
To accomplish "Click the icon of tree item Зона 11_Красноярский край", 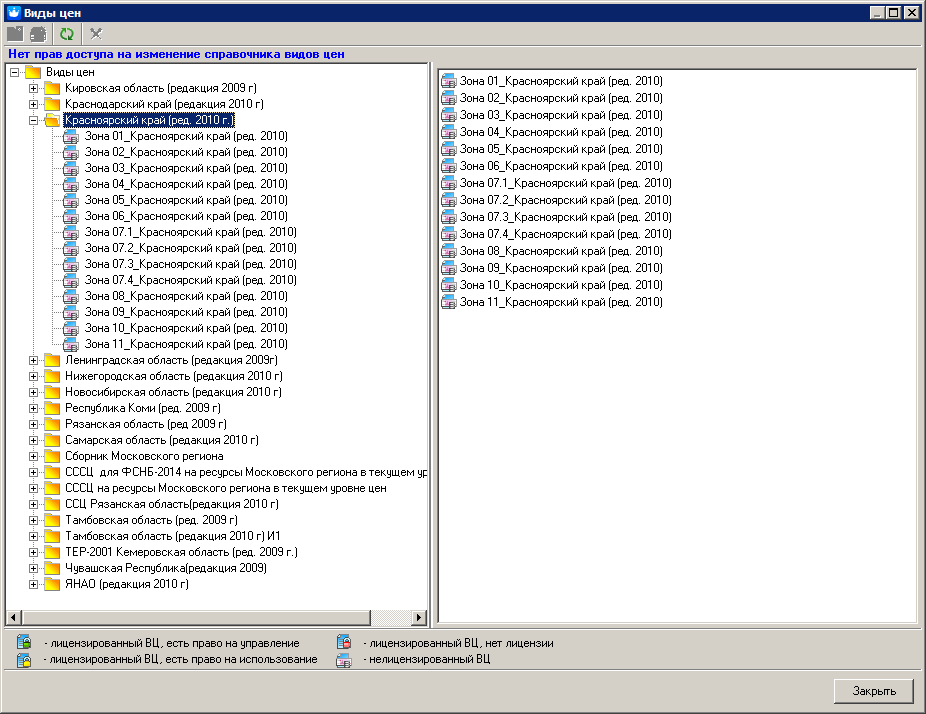I will (x=71, y=344).
